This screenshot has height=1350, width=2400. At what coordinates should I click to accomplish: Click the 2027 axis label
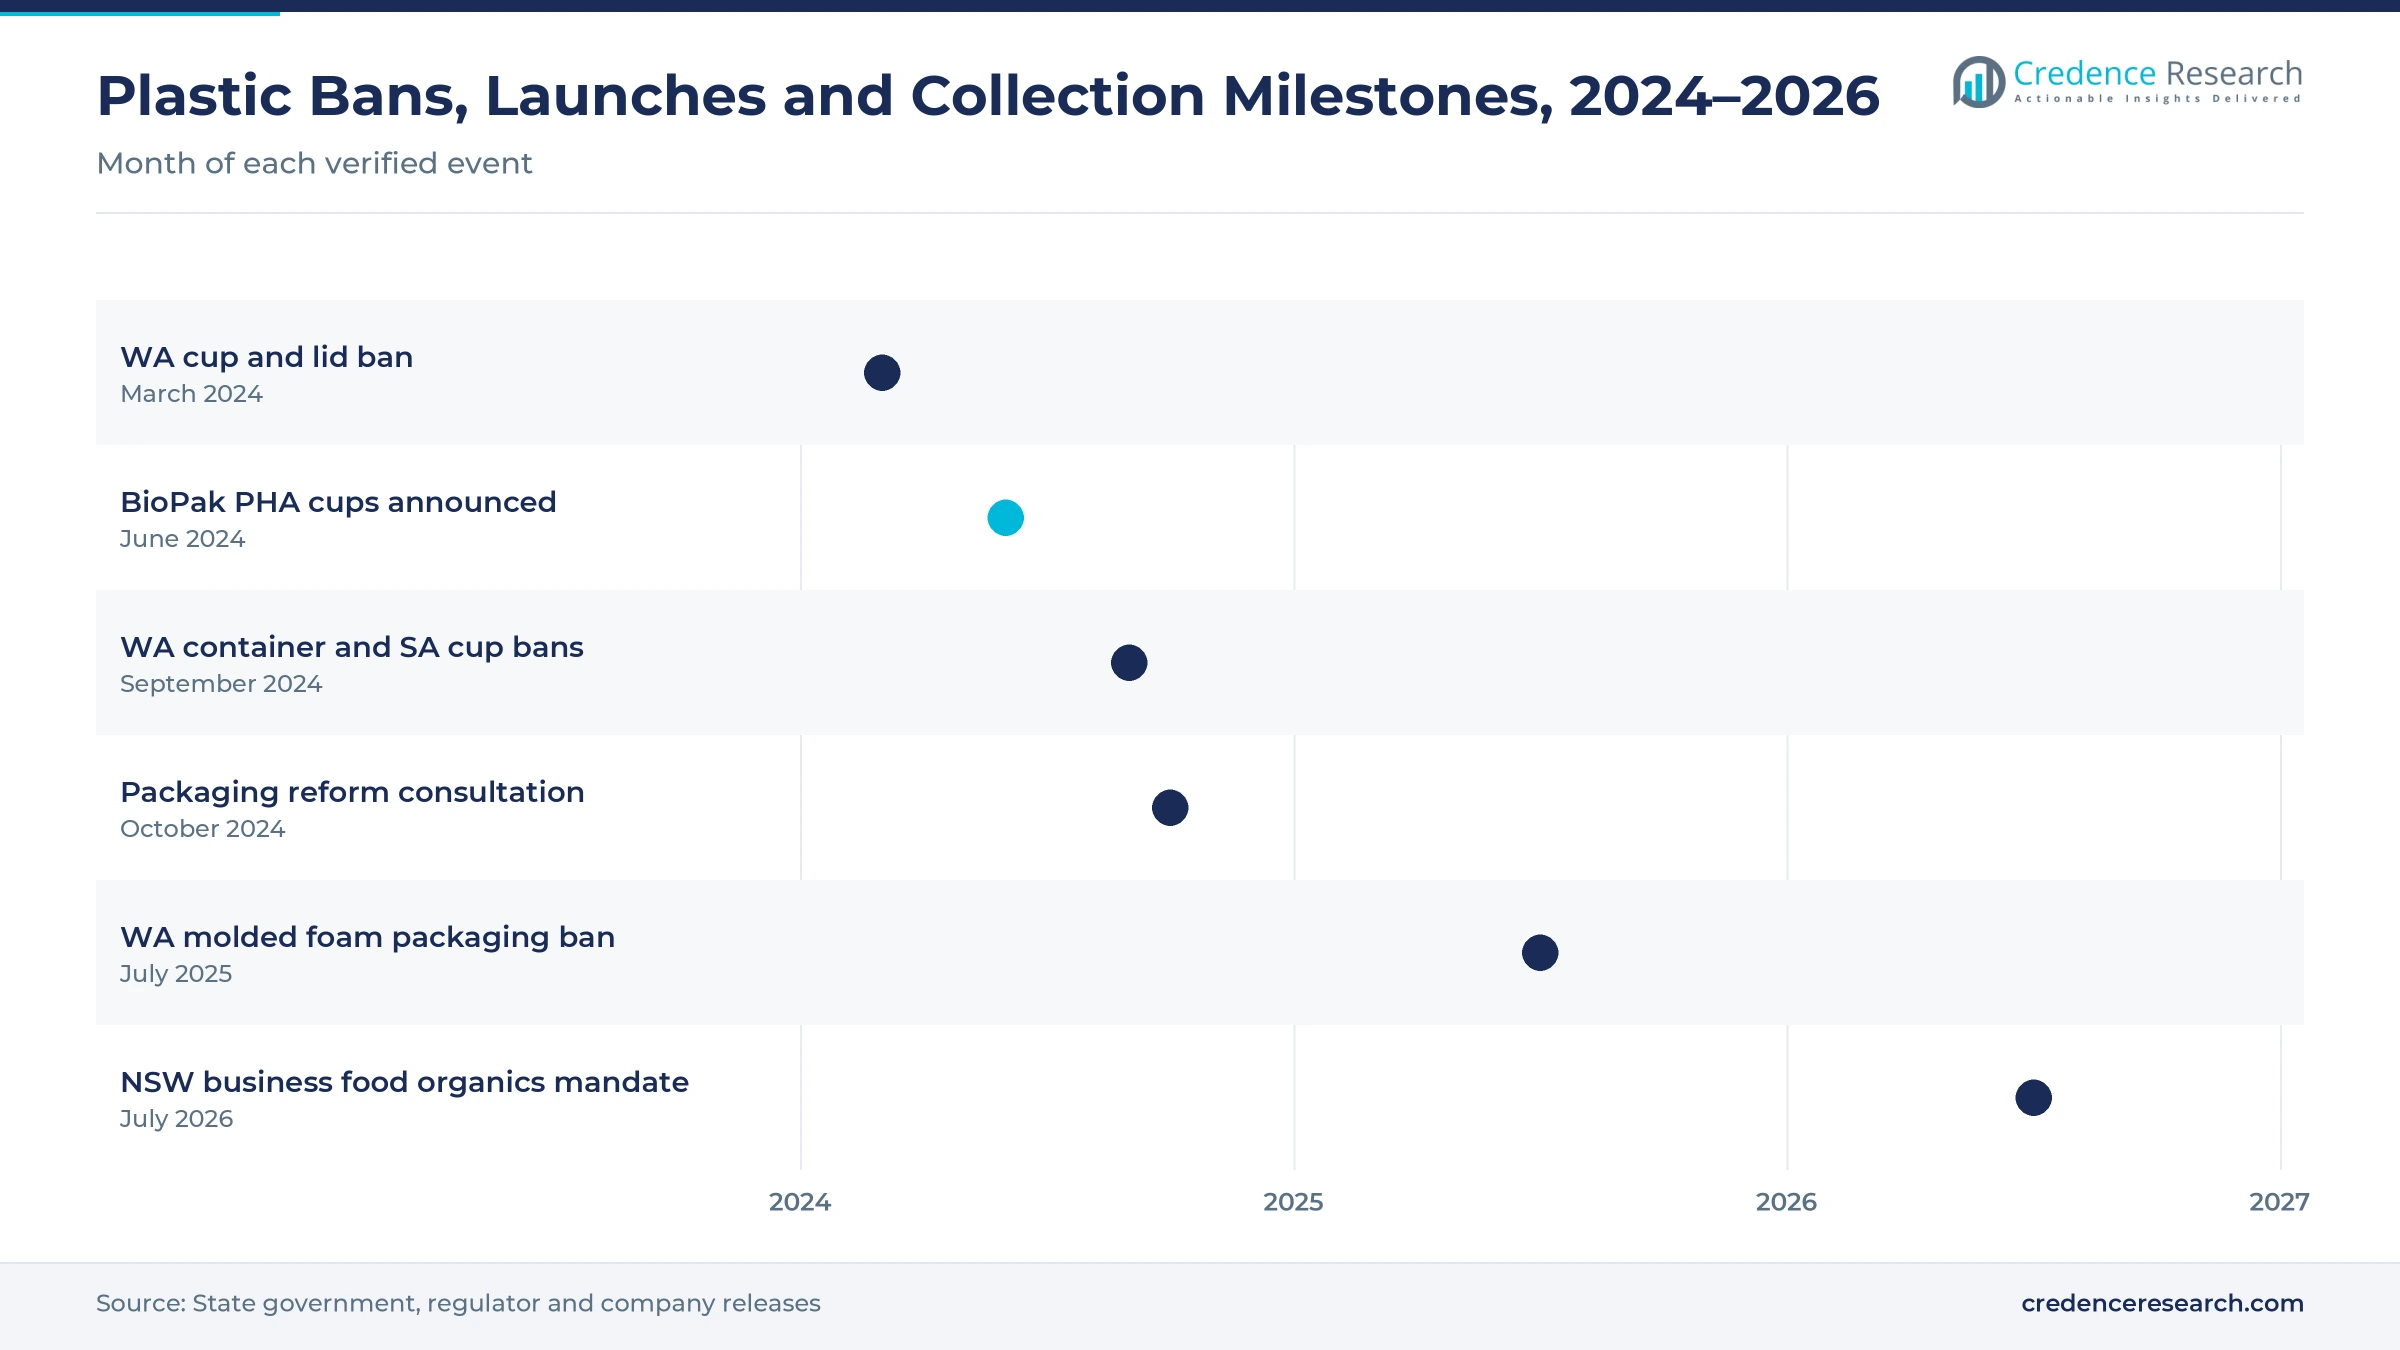click(2279, 1202)
